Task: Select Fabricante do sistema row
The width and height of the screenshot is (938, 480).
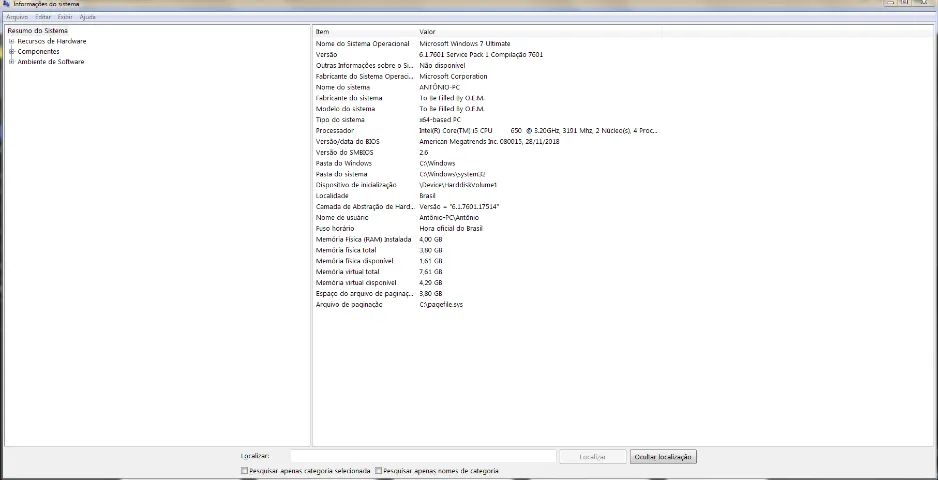Action: click(488, 98)
